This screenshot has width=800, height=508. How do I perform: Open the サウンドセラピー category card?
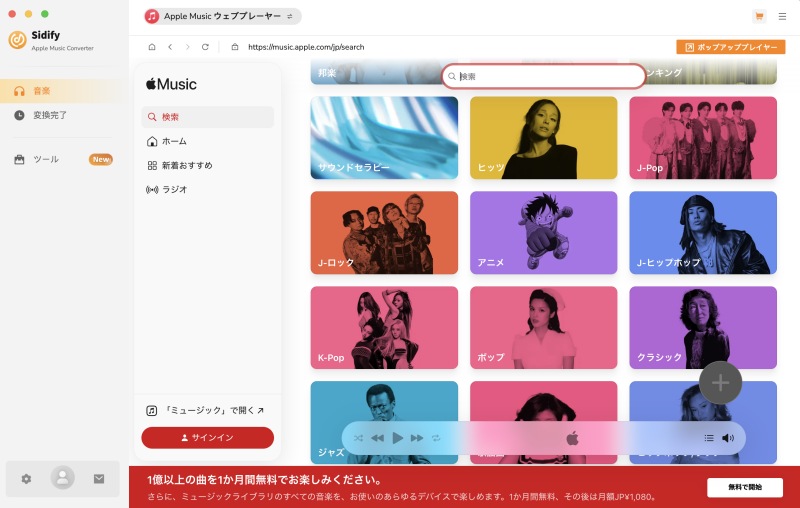384,138
